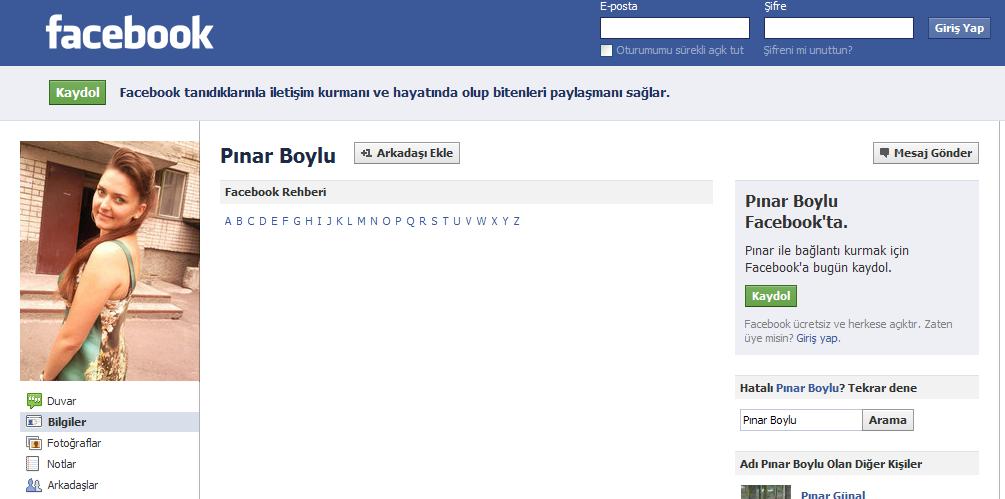Select letter Y in Facebook Rehberi
This screenshot has width=1005, height=499.
505,222
